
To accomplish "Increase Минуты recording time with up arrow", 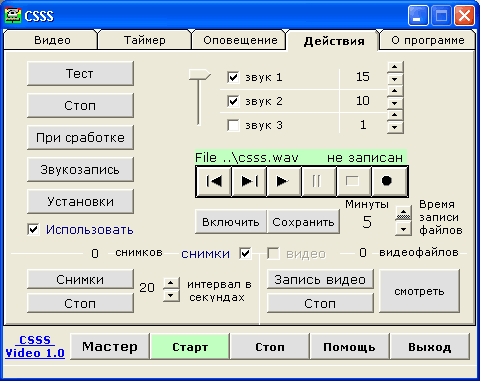I will pos(403,213).
